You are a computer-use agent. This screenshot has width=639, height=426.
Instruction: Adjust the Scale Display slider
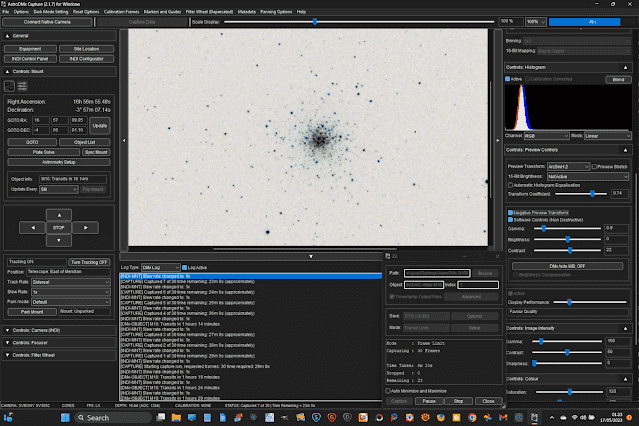tap(315, 20)
